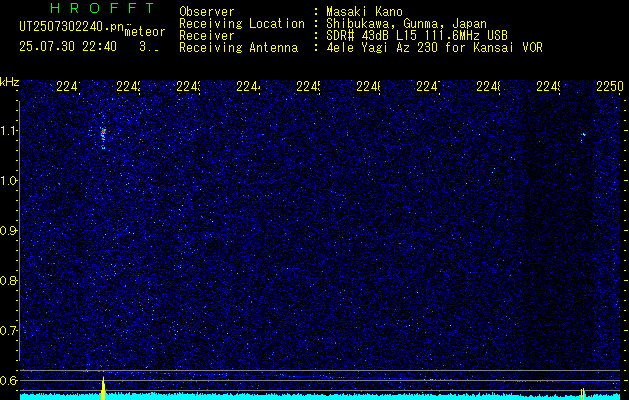This screenshot has height=400, width=629.
Task: Click the kHz axis unit label
Action: (10, 83)
